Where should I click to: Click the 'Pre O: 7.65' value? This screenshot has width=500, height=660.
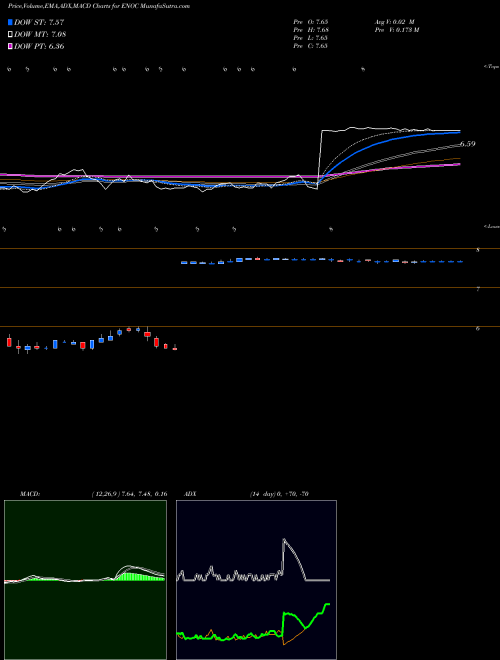point(311,22)
